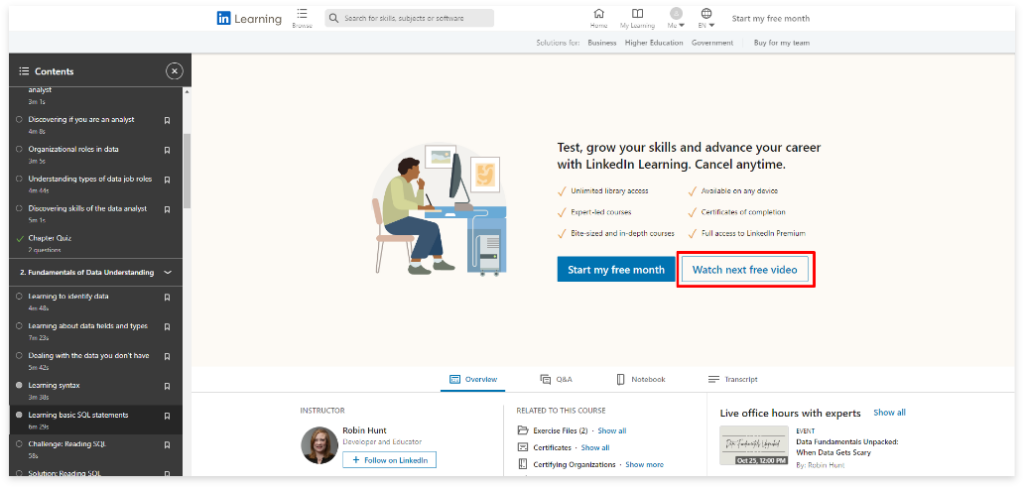Click the Certifying Organizations icon
Image resolution: width=1024 pixels, height=488 pixels.
click(522, 464)
